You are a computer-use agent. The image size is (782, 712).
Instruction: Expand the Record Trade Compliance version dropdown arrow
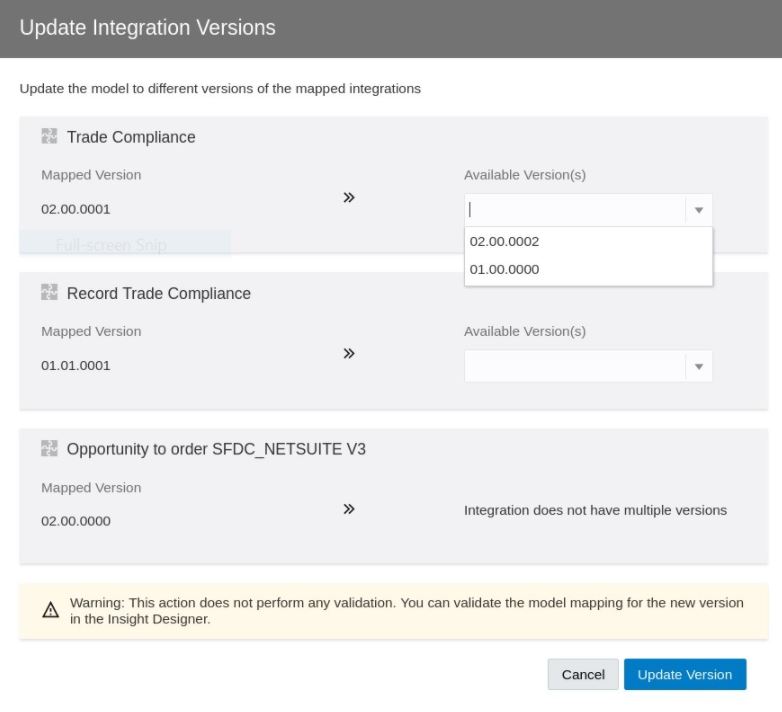pos(699,366)
